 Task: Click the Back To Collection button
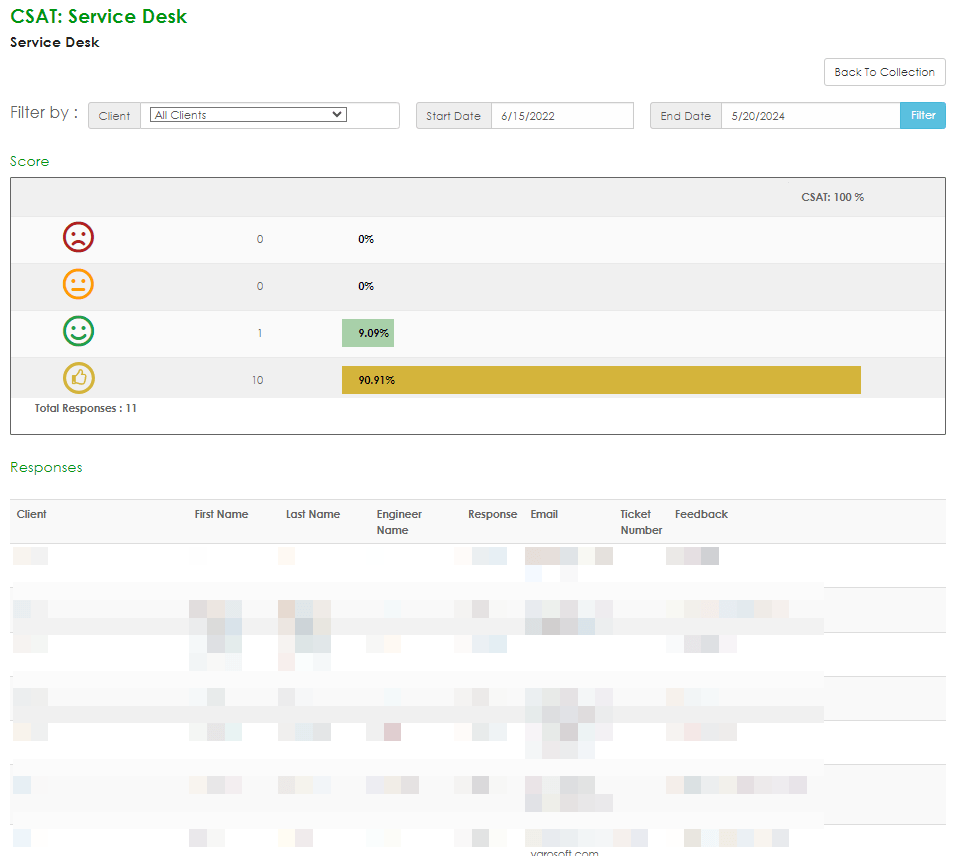click(x=884, y=72)
